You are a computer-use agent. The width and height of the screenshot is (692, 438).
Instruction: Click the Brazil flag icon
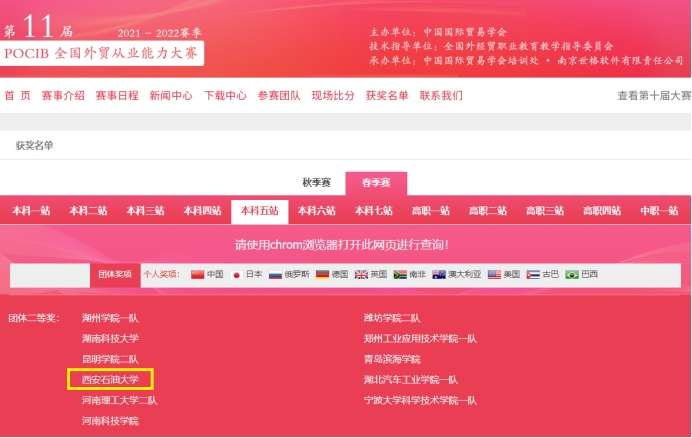click(x=572, y=274)
